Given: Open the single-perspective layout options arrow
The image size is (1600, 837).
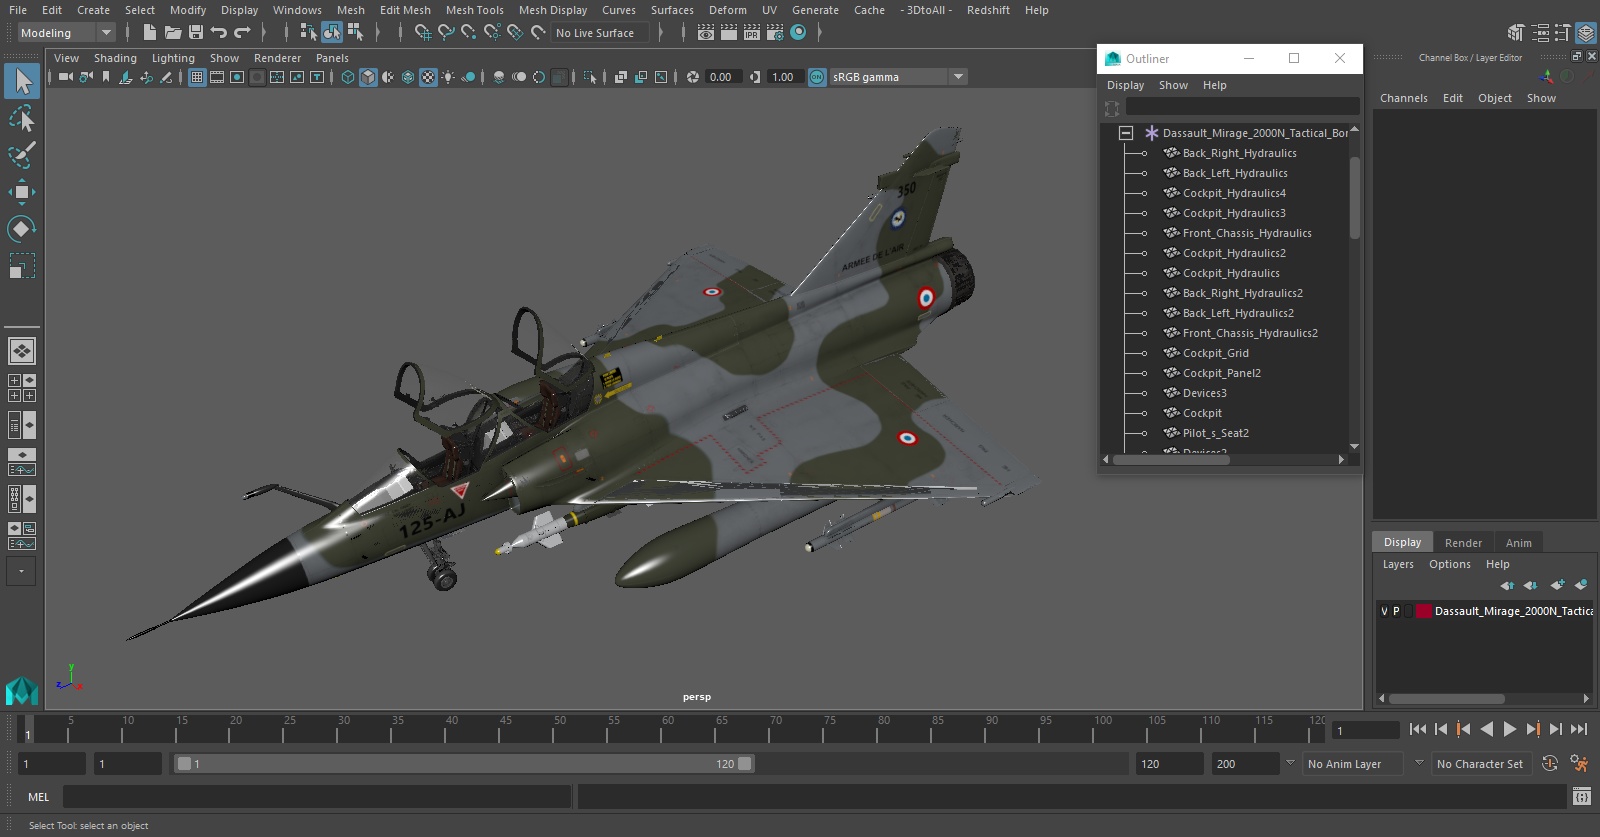Looking at the screenshot, I should (21, 571).
